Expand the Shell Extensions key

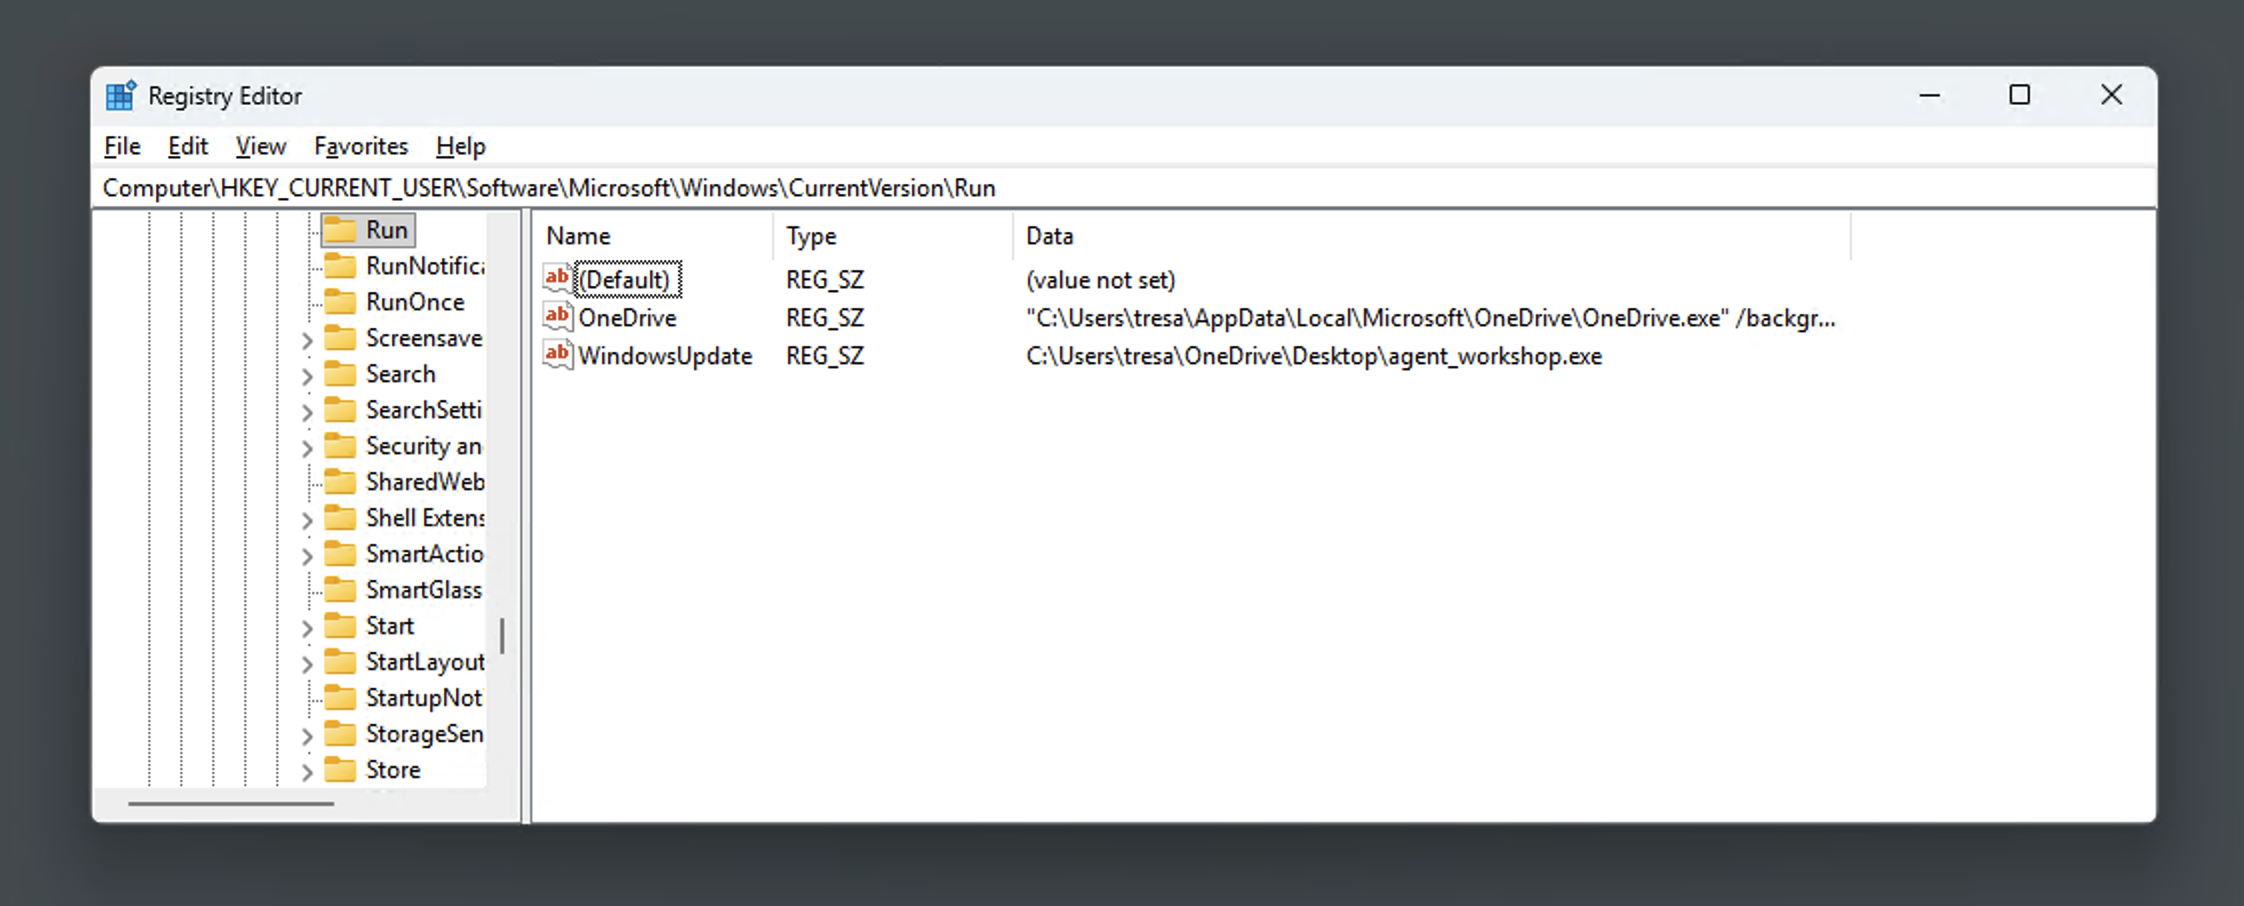point(307,521)
